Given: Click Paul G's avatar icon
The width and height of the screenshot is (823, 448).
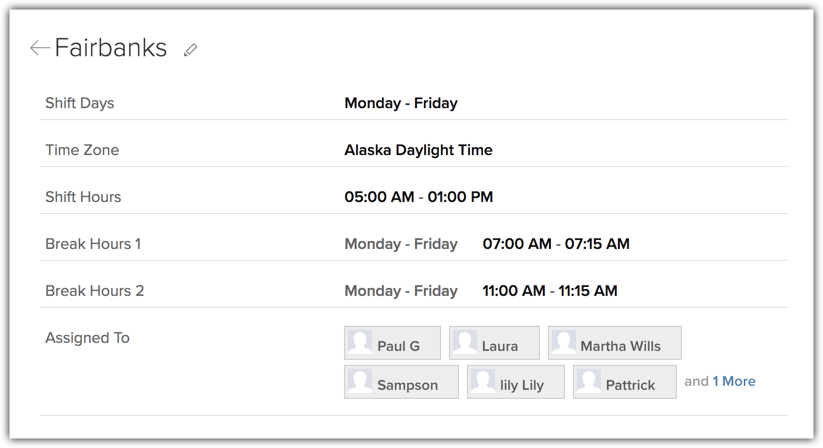Looking at the screenshot, I should click(x=360, y=343).
